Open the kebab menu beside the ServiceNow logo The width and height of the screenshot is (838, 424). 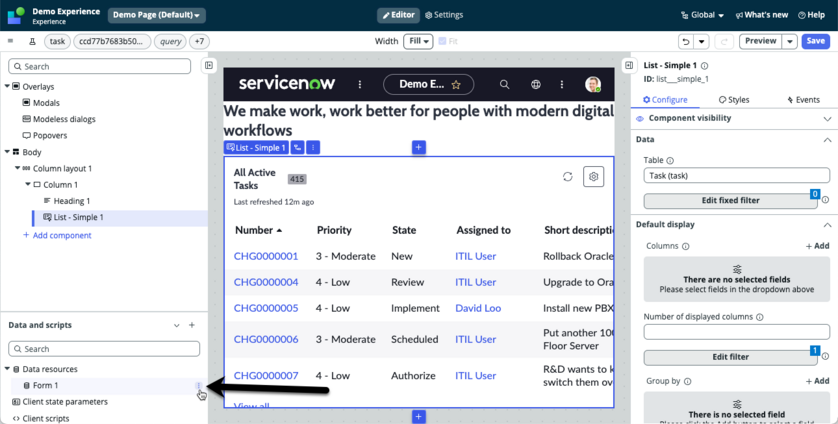tap(360, 84)
